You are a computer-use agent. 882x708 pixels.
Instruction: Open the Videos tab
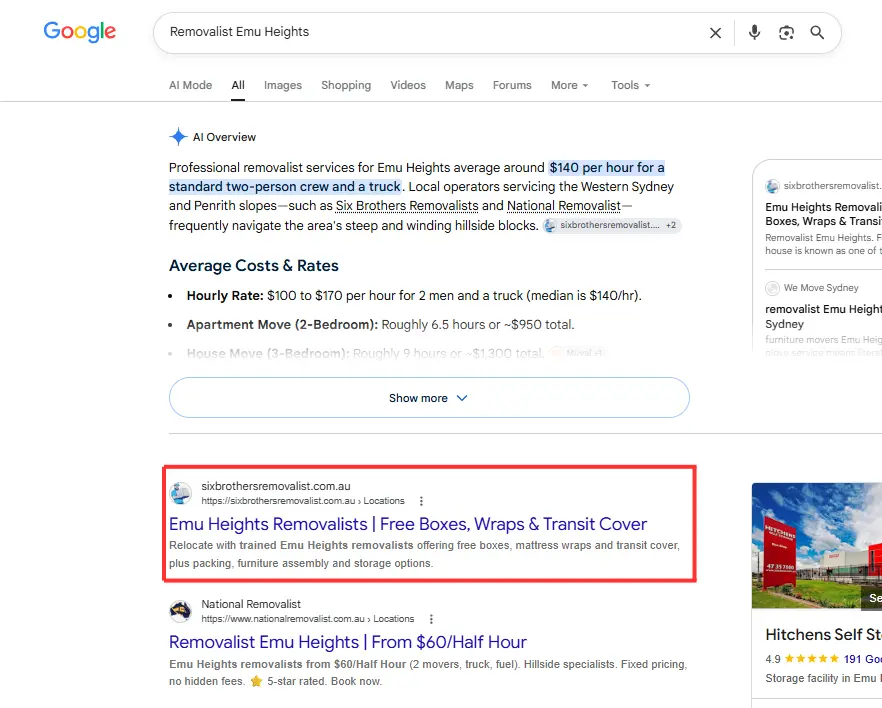tap(408, 85)
